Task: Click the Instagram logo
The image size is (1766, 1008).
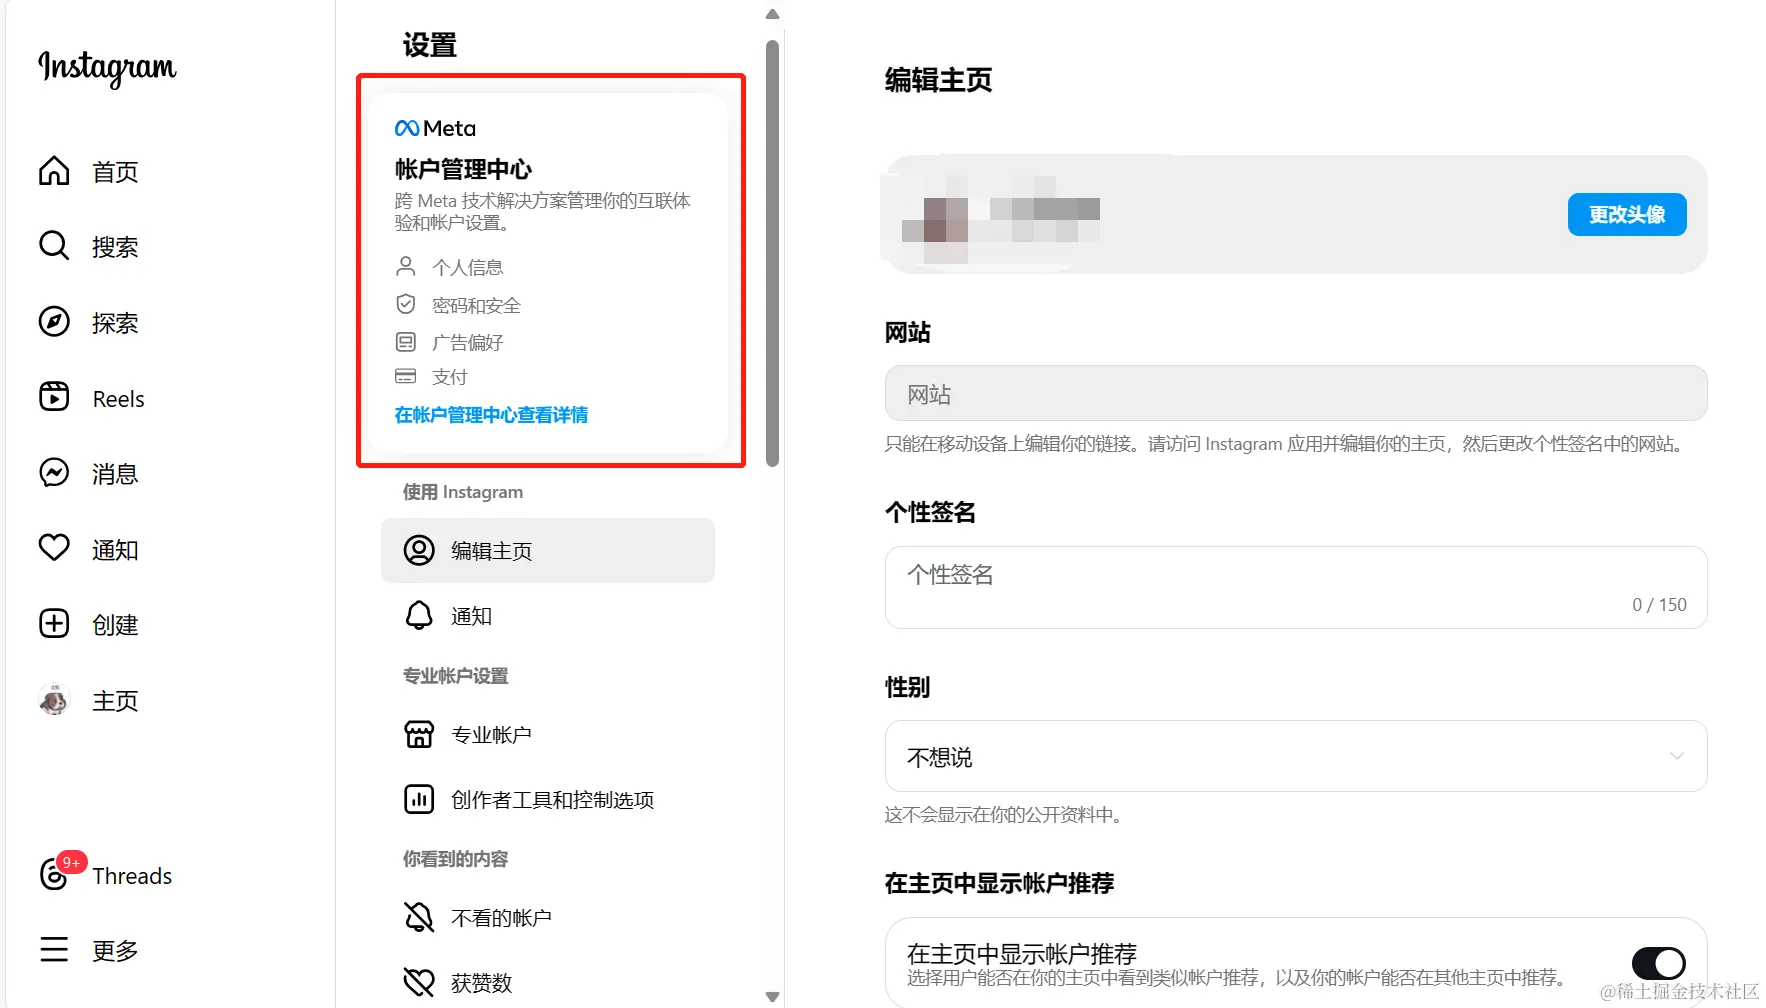Action: click(x=107, y=68)
